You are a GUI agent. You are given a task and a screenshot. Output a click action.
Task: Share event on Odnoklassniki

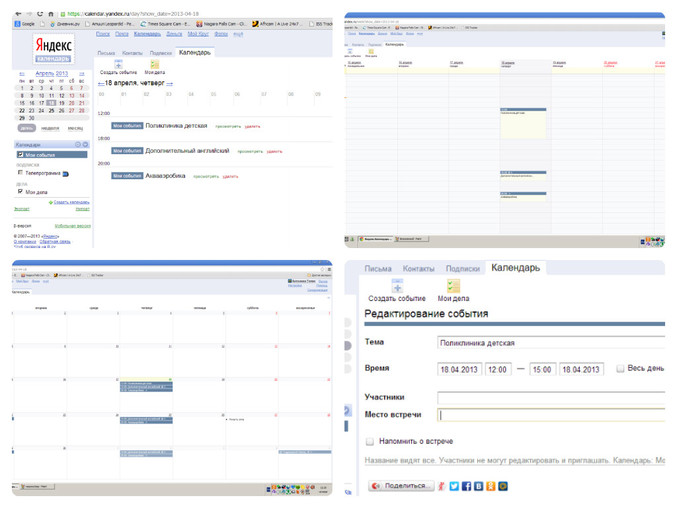(x=490, y=486)
